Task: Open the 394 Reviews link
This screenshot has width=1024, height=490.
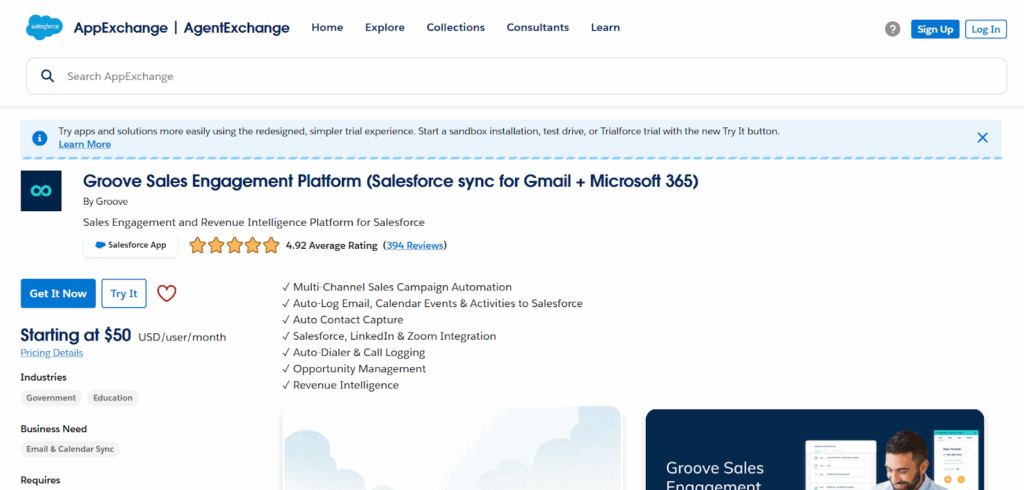Action: (415, 246)
